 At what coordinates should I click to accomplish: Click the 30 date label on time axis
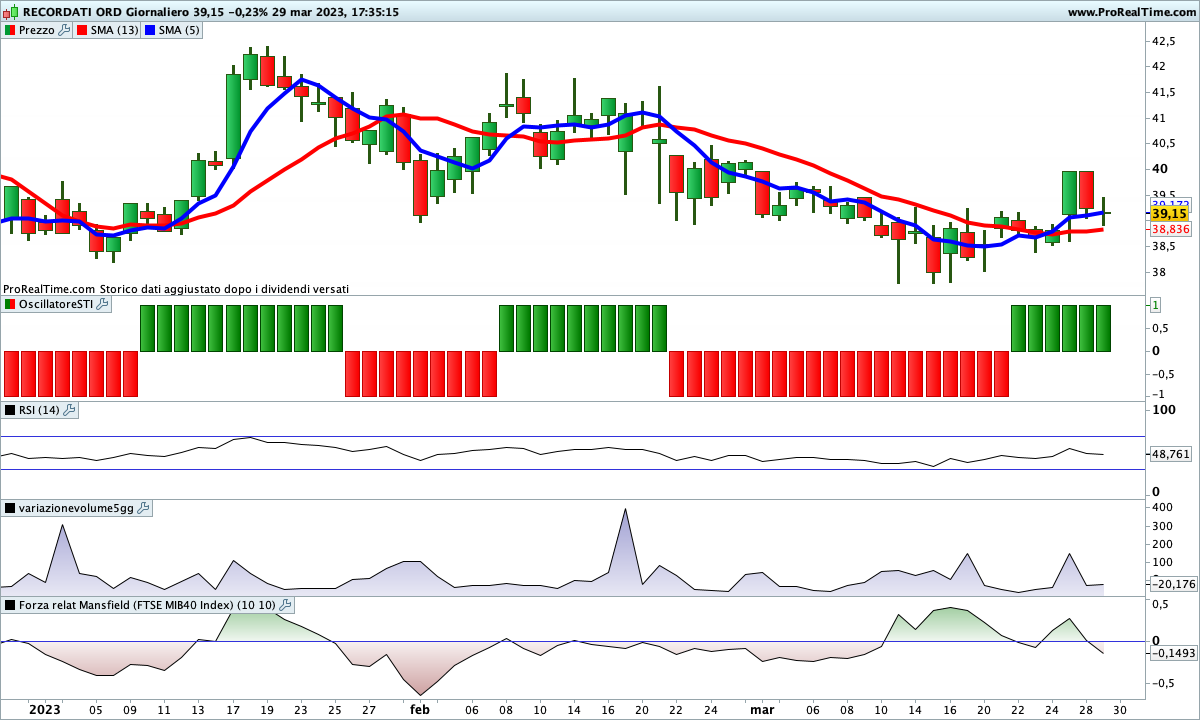click(x=1120, y=710)
